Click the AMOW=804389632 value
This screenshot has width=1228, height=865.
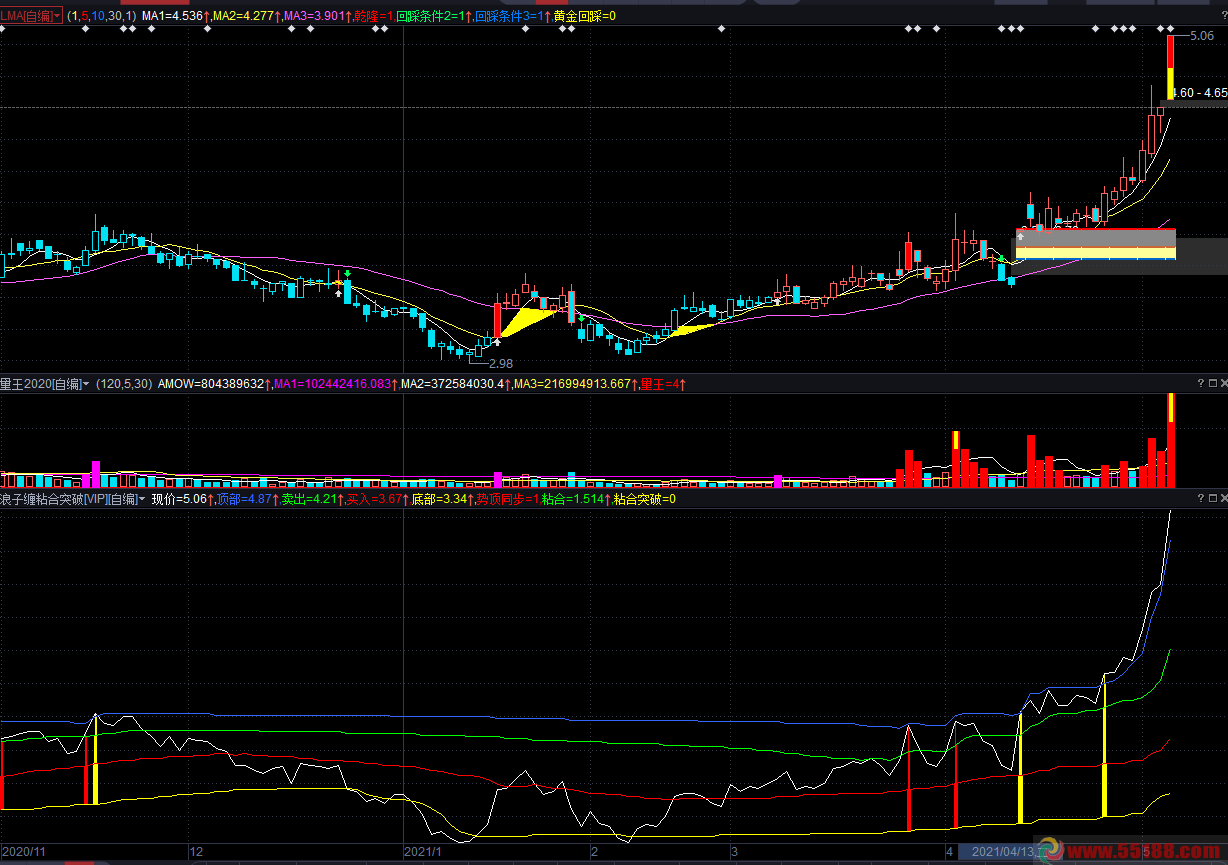211,383
